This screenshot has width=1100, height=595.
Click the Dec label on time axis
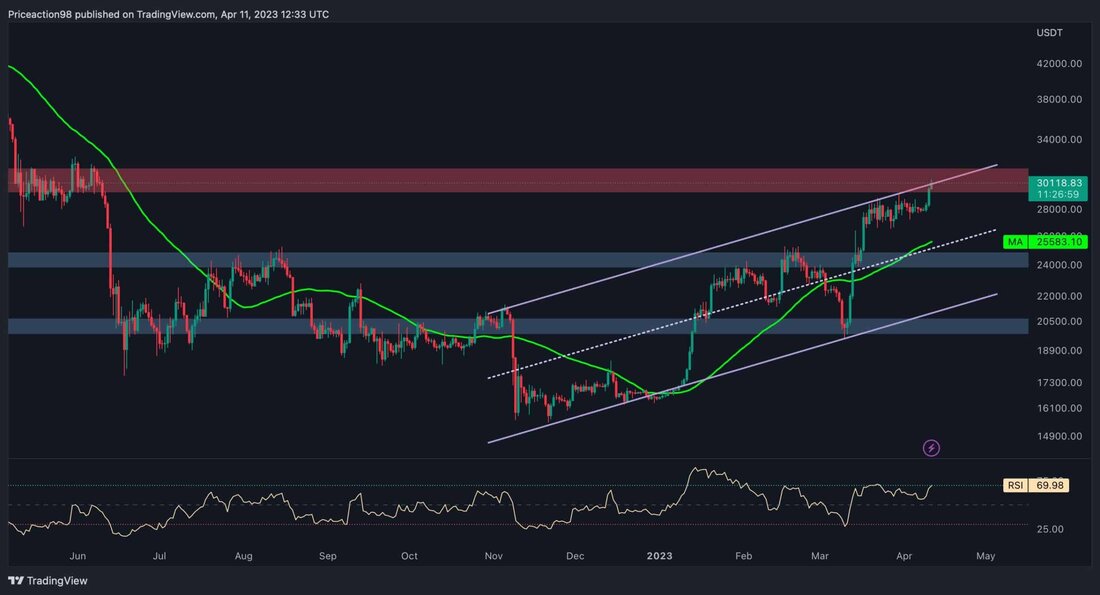575,556
